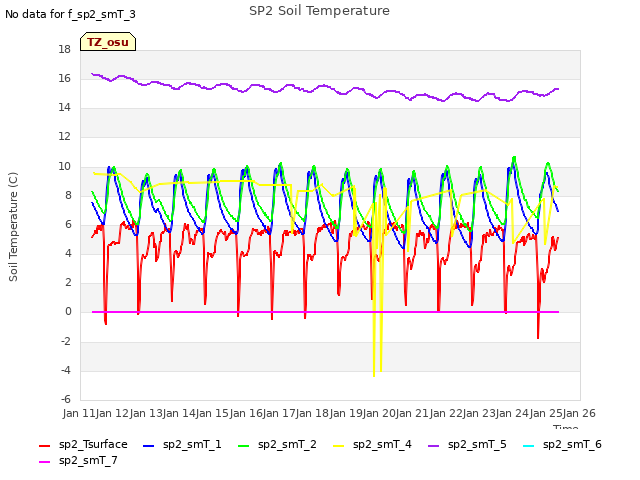
Task: Click magenta sp2_smT_7 legend color marker
Action: coord(44,462)
